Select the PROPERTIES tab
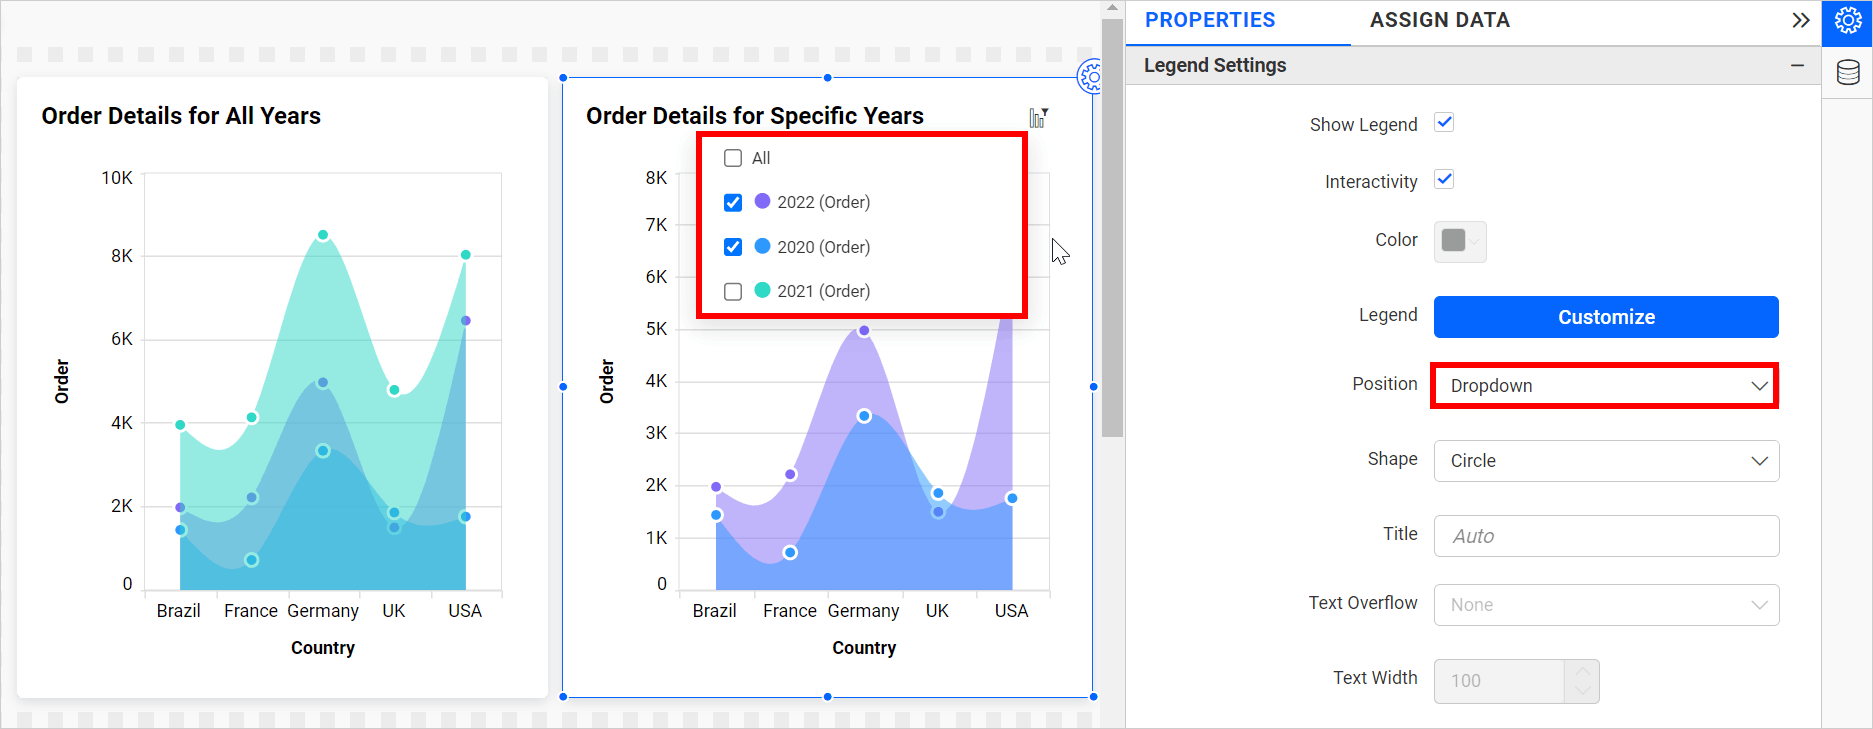1873x729 pixels. (1209, 21)
